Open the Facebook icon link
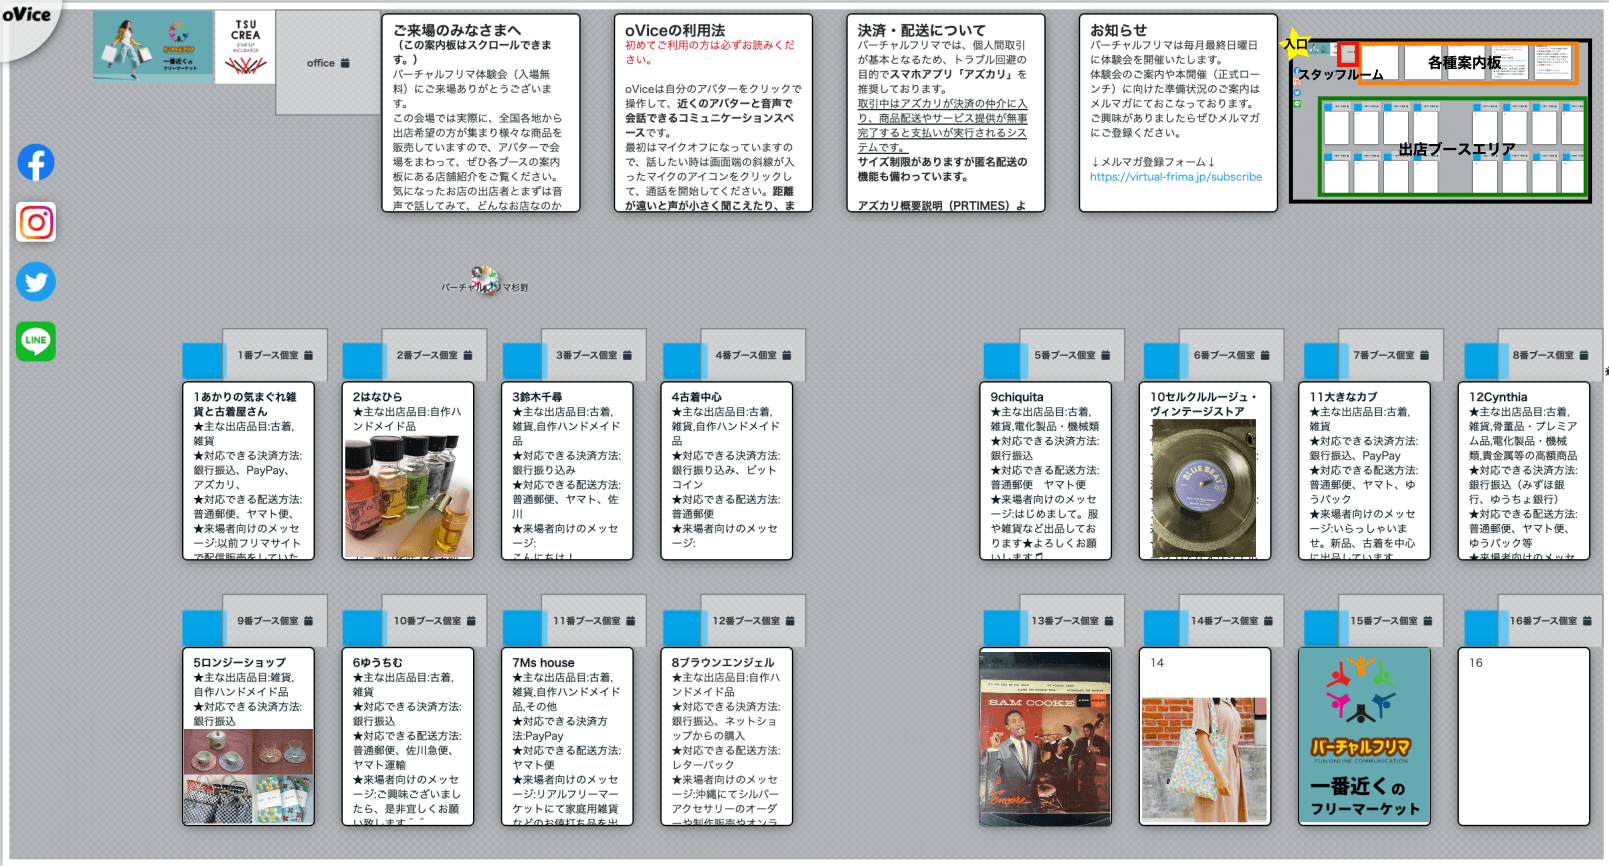The width and height of the screenshot is (1609, 866). click(36, 162)
